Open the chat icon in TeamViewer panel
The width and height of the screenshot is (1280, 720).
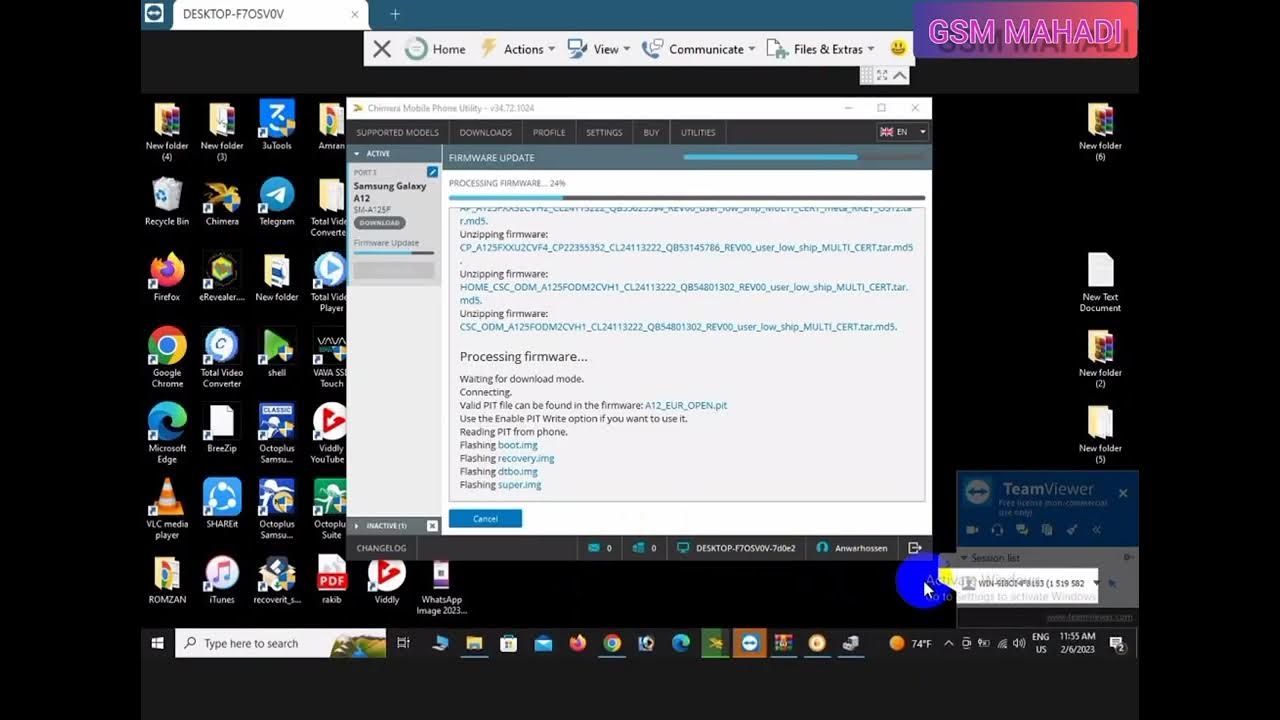1022,530
